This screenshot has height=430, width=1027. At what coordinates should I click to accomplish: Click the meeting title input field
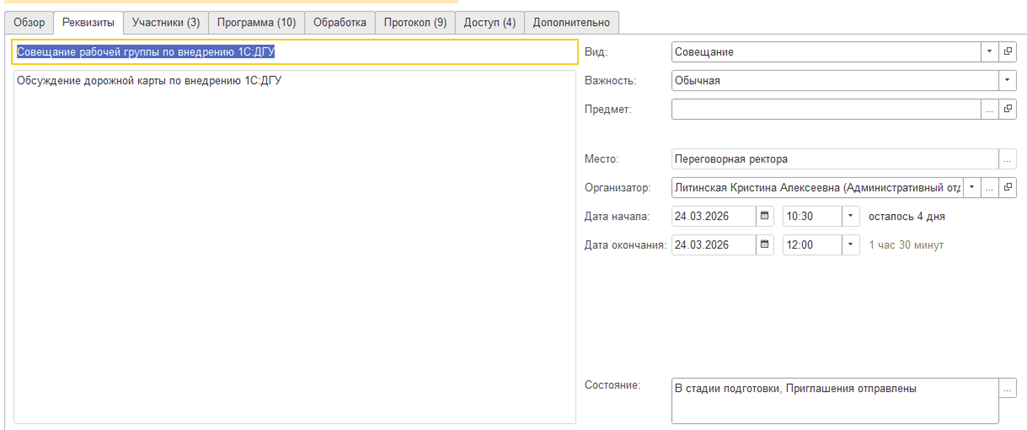click(x=294, y=52)
